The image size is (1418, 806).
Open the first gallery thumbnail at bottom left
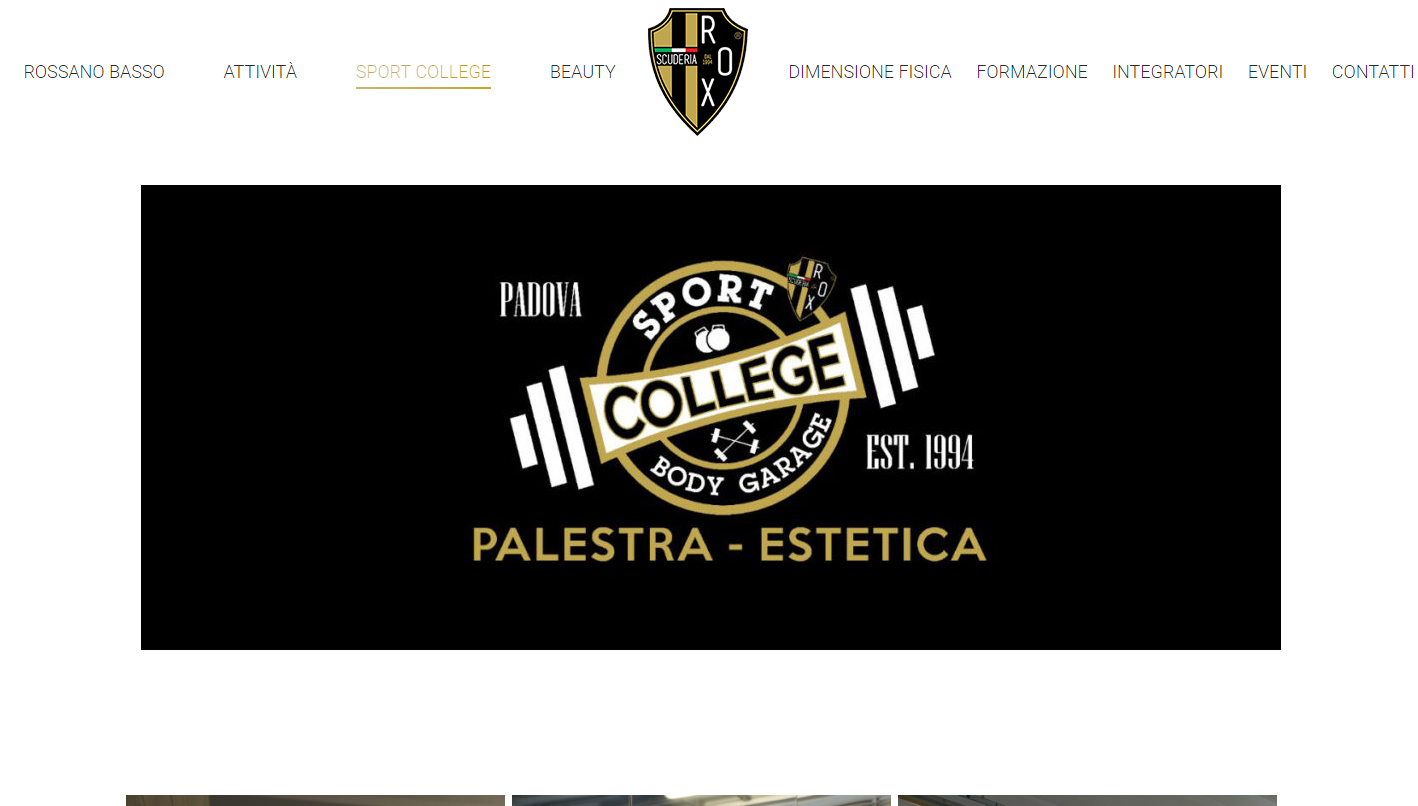pos(315,800)
